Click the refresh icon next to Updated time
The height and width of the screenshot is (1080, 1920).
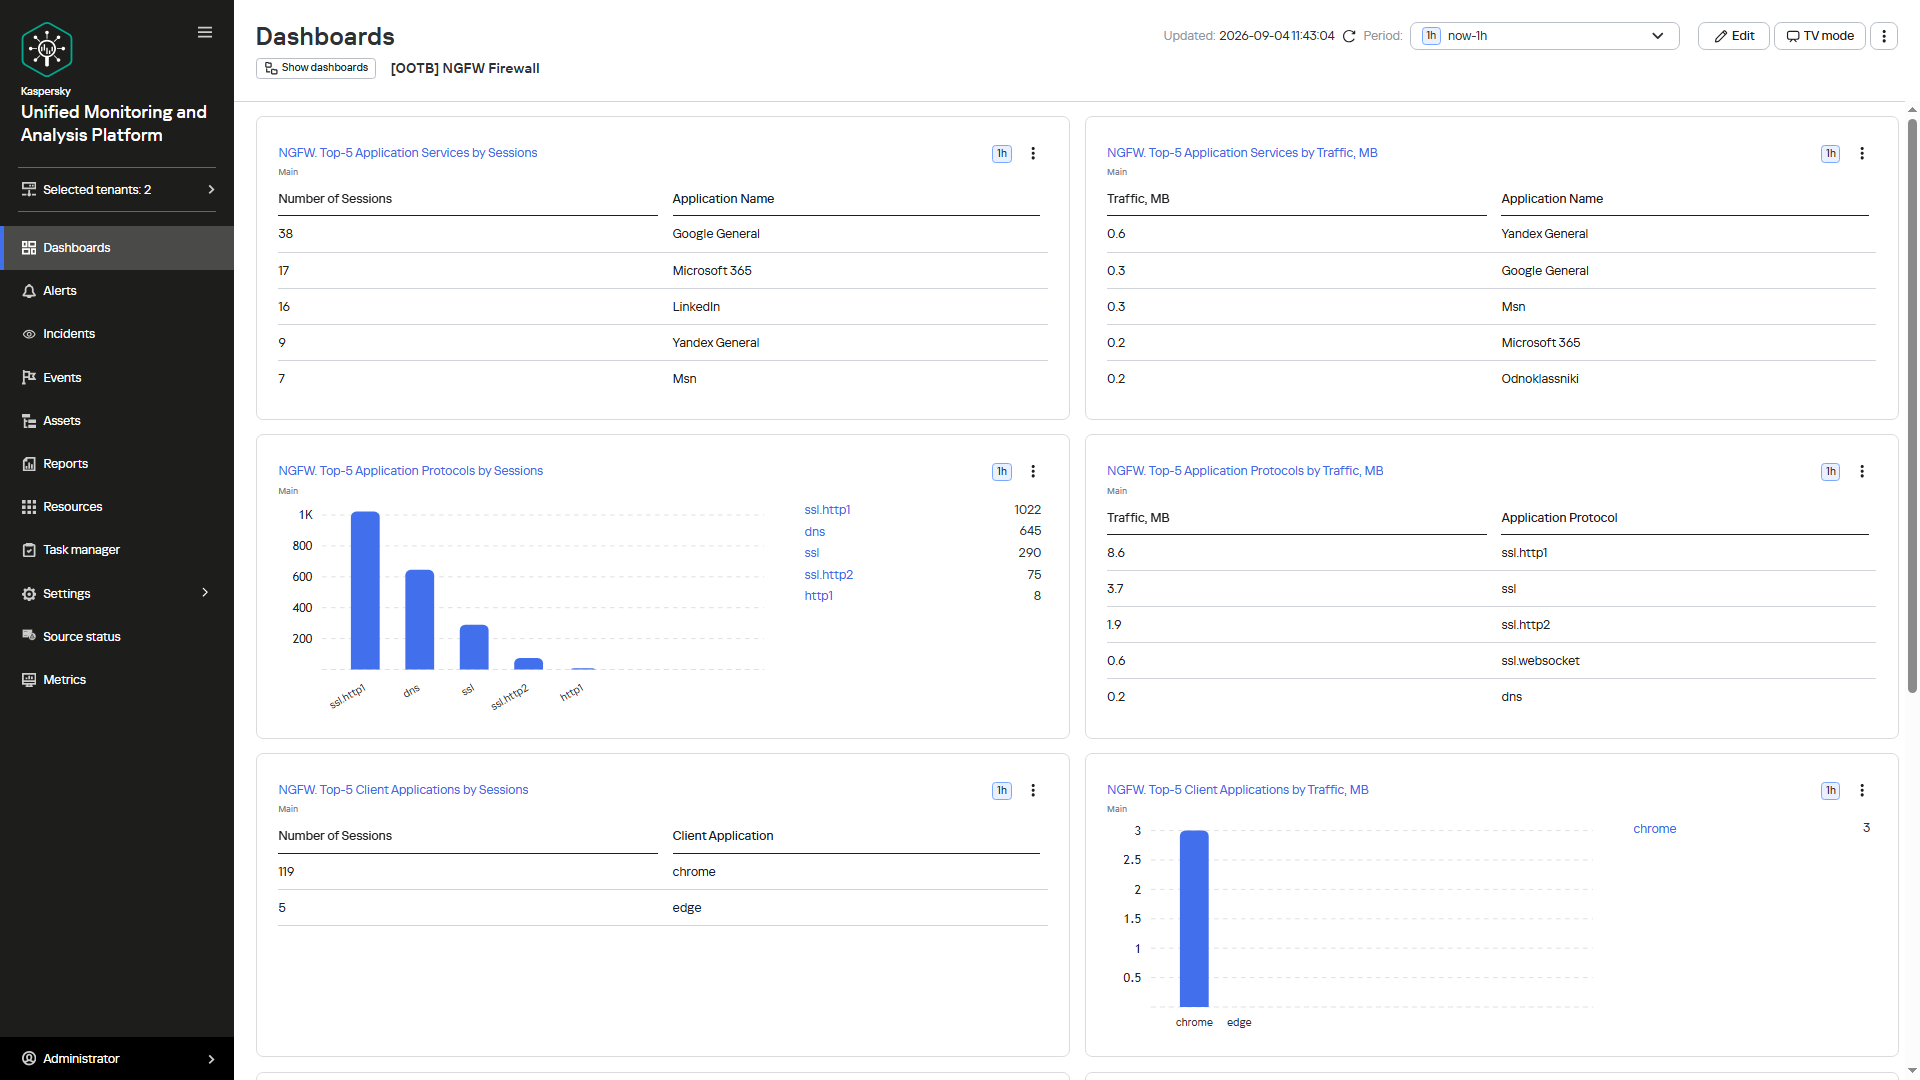[x=1349, y=36]
